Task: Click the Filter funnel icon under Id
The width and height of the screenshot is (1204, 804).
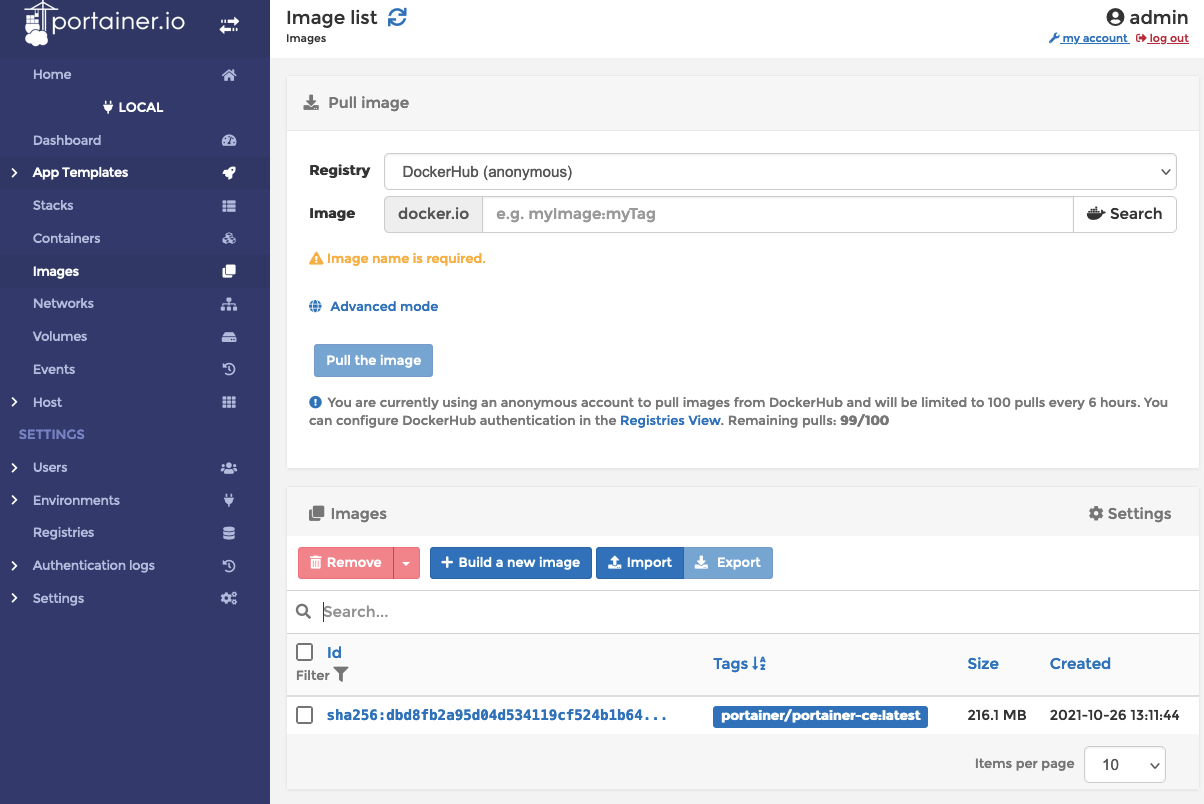Action: pyautogui.click(x=341, y=675)
